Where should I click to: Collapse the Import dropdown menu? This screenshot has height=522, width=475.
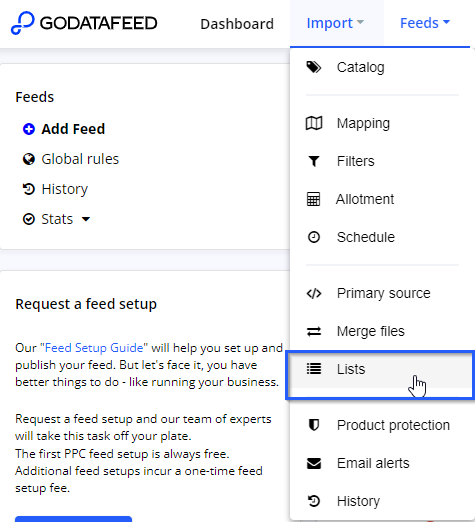point(335,23)
